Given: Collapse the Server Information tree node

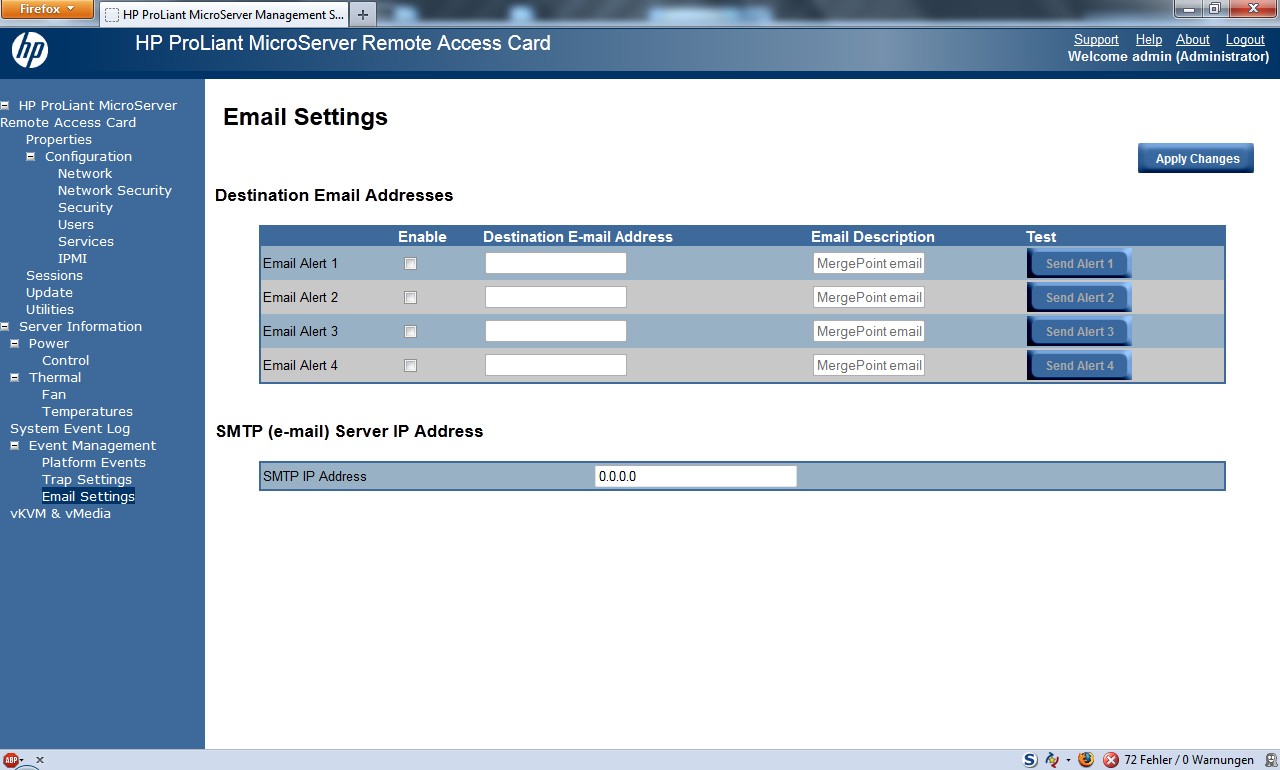Looking at the screenshot, I should (x=5, y=326).
